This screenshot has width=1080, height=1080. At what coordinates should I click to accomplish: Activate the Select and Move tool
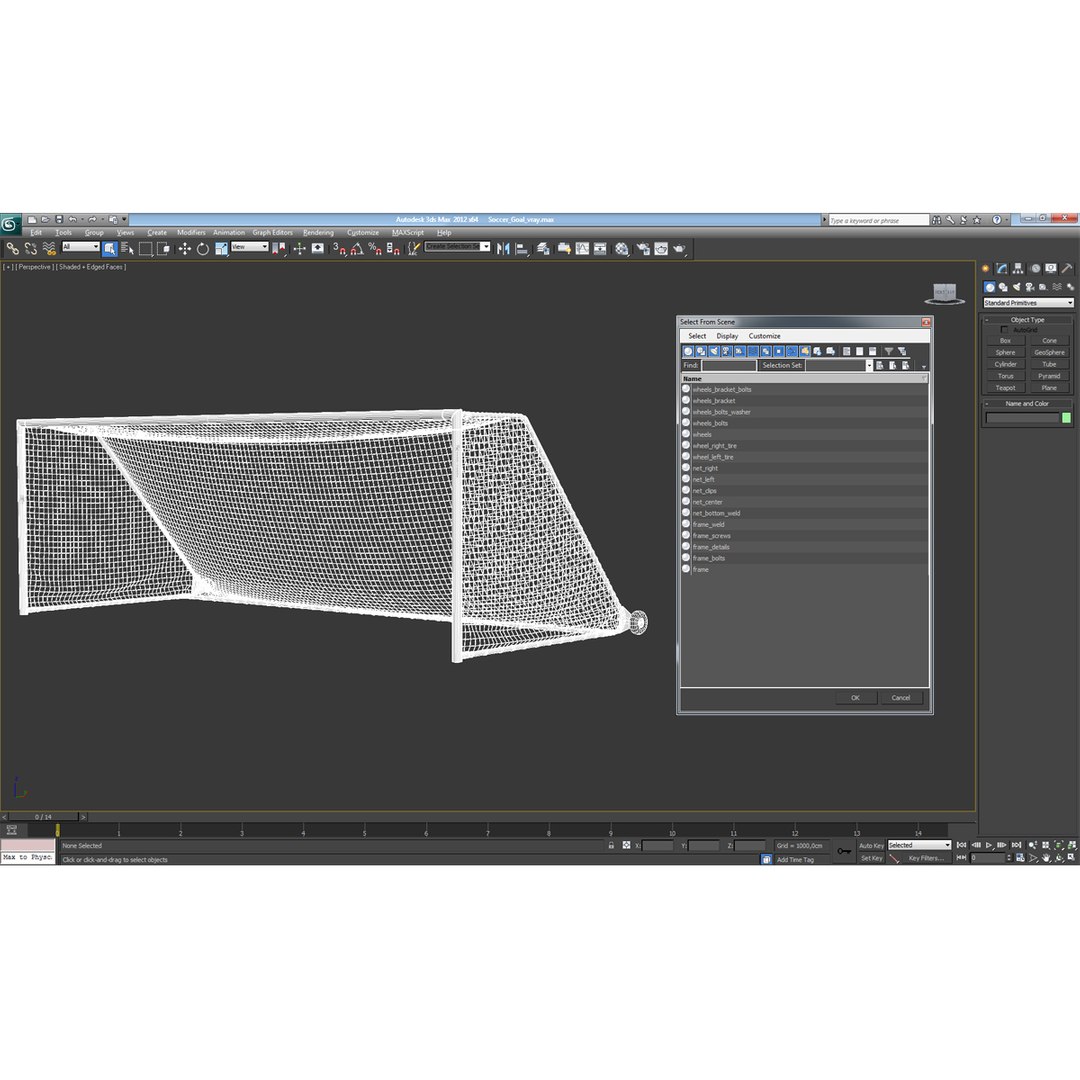[x=185, y=249]
